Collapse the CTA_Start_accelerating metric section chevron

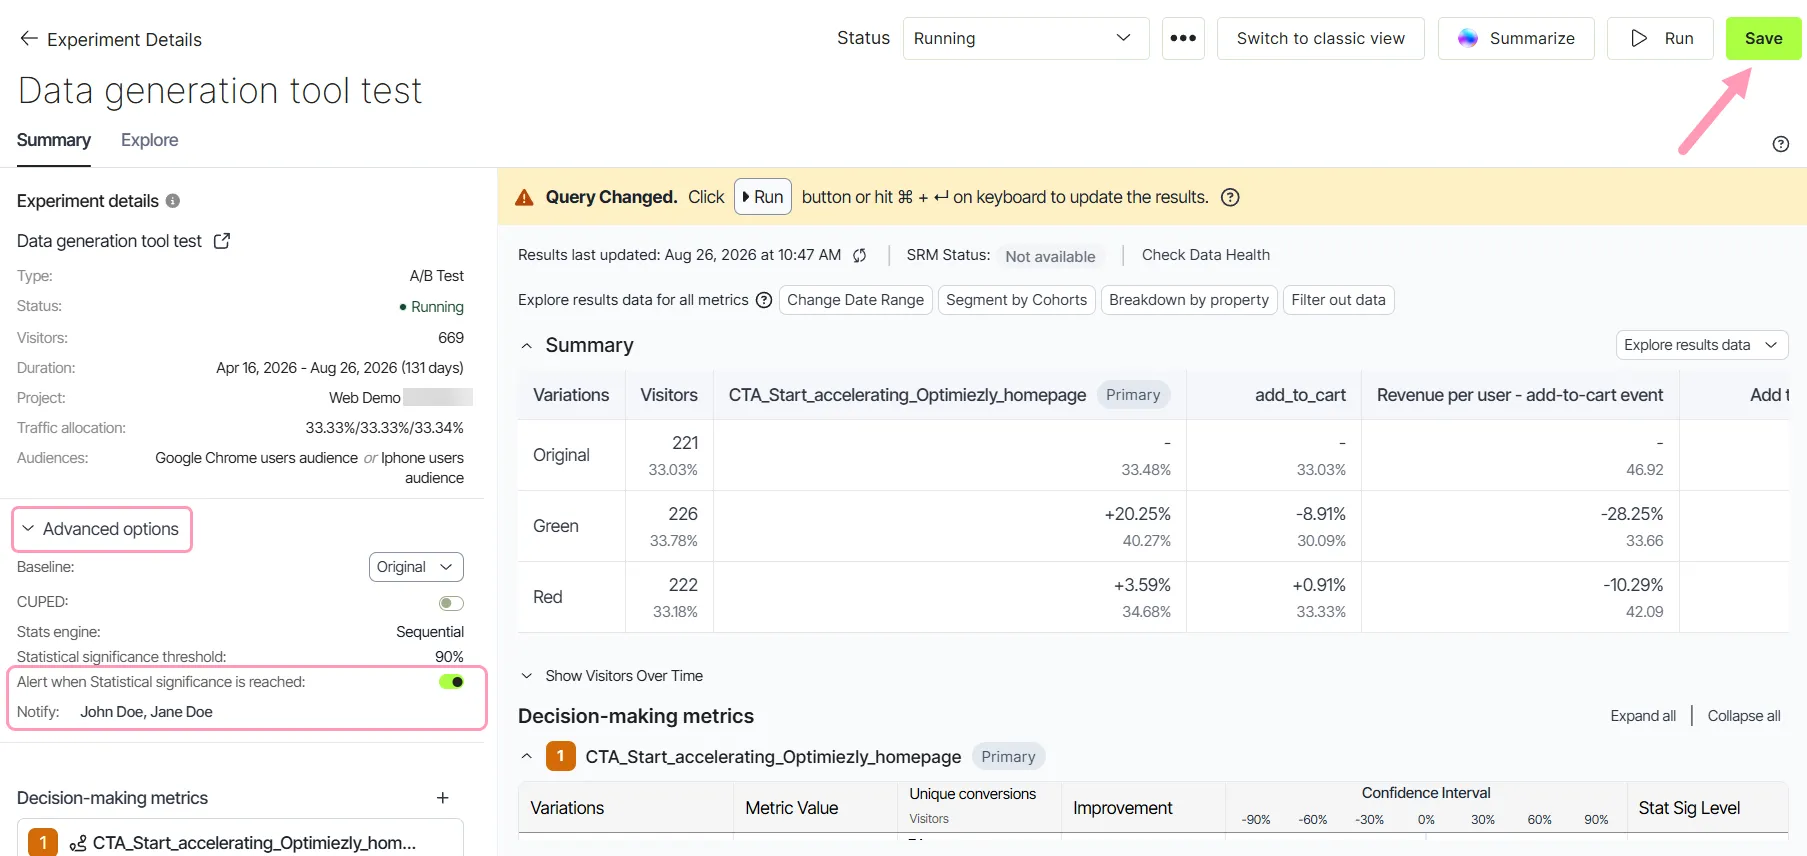pyautogui.click(x=527, y=757)
